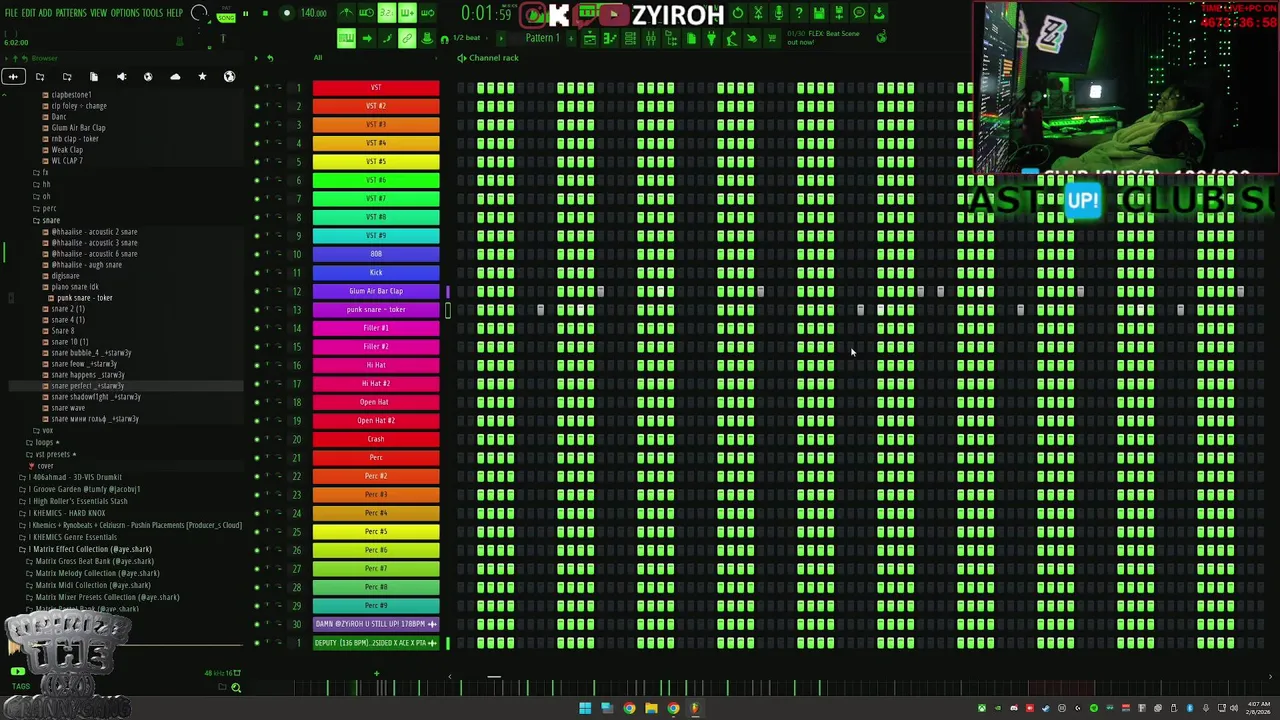Open the project info page icon
The image size is (1280, 720).
(691, 38)
